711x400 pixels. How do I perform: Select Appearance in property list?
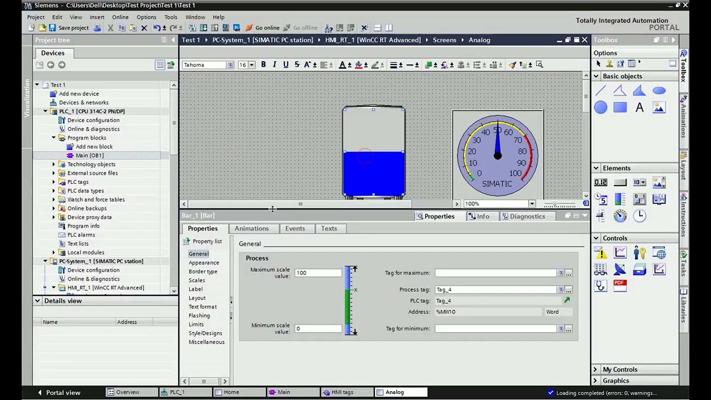pyautogui.click(x=204, y=263)
